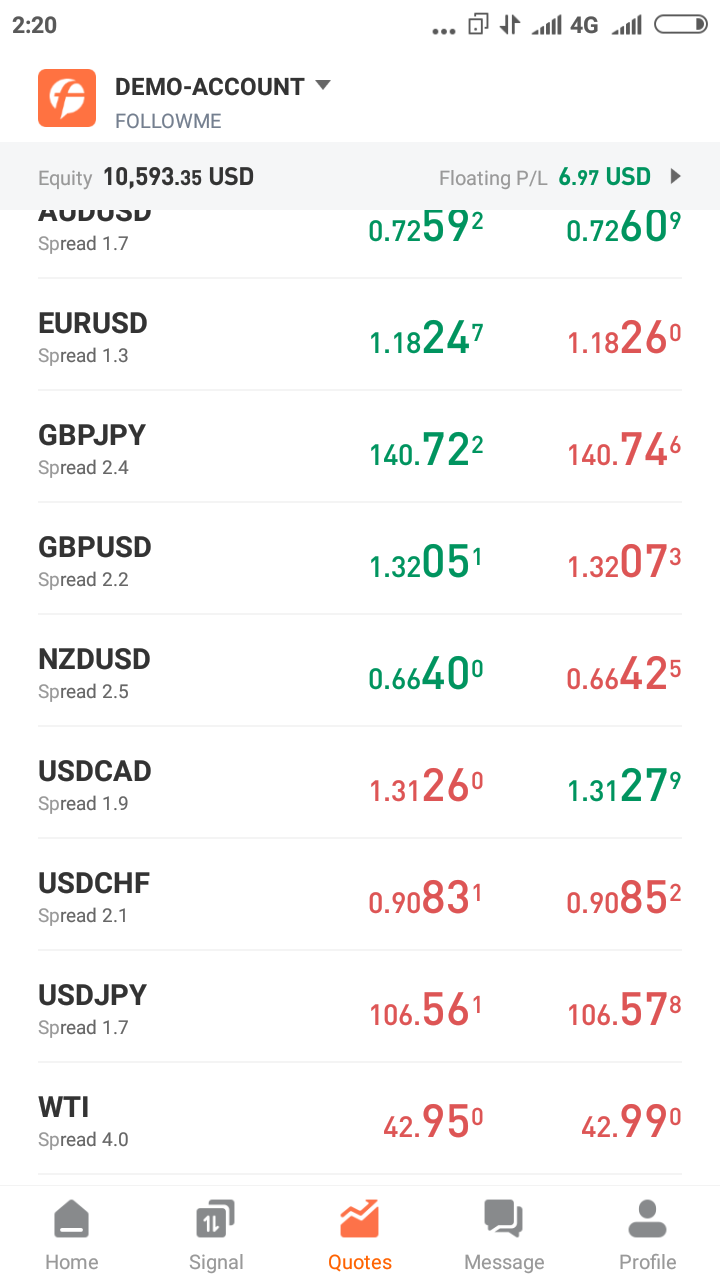Viewport: 720px width, 1280px height.
Task: Open the Equity 10,593.35 USD summary bar
Action: click(360, 177)
